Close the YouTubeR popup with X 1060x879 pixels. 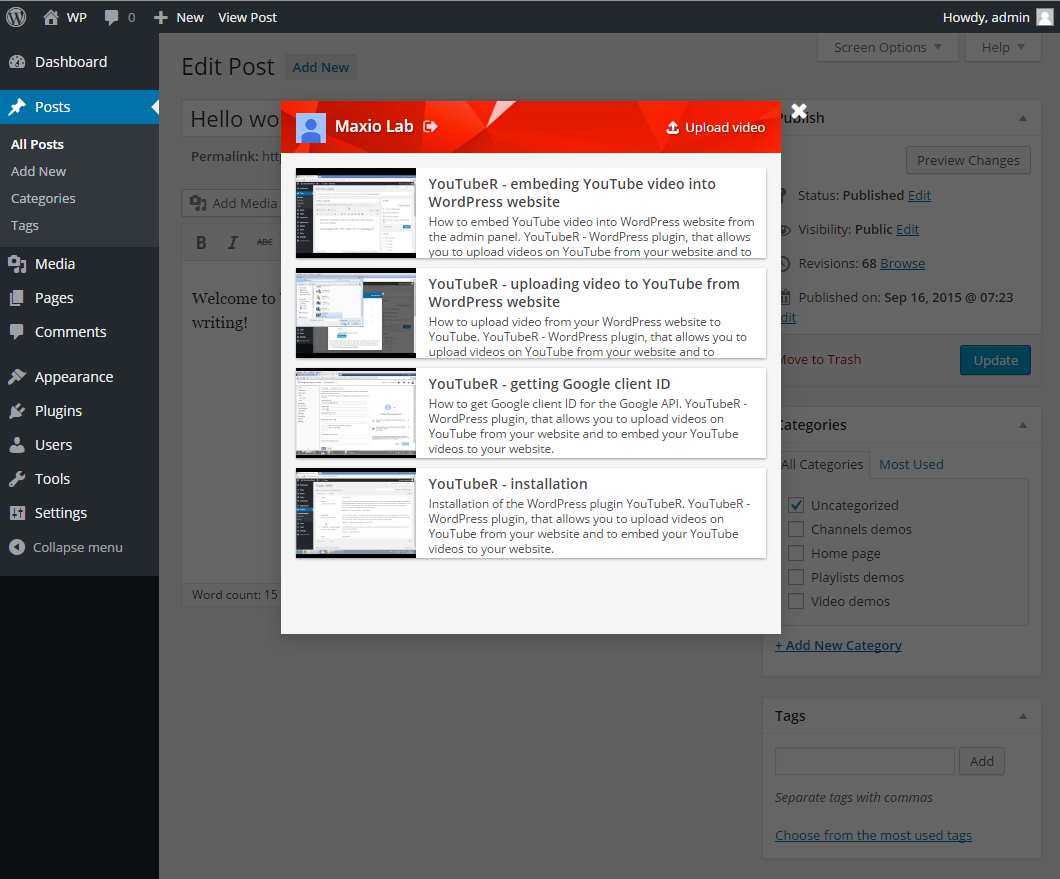pos(798,110)
